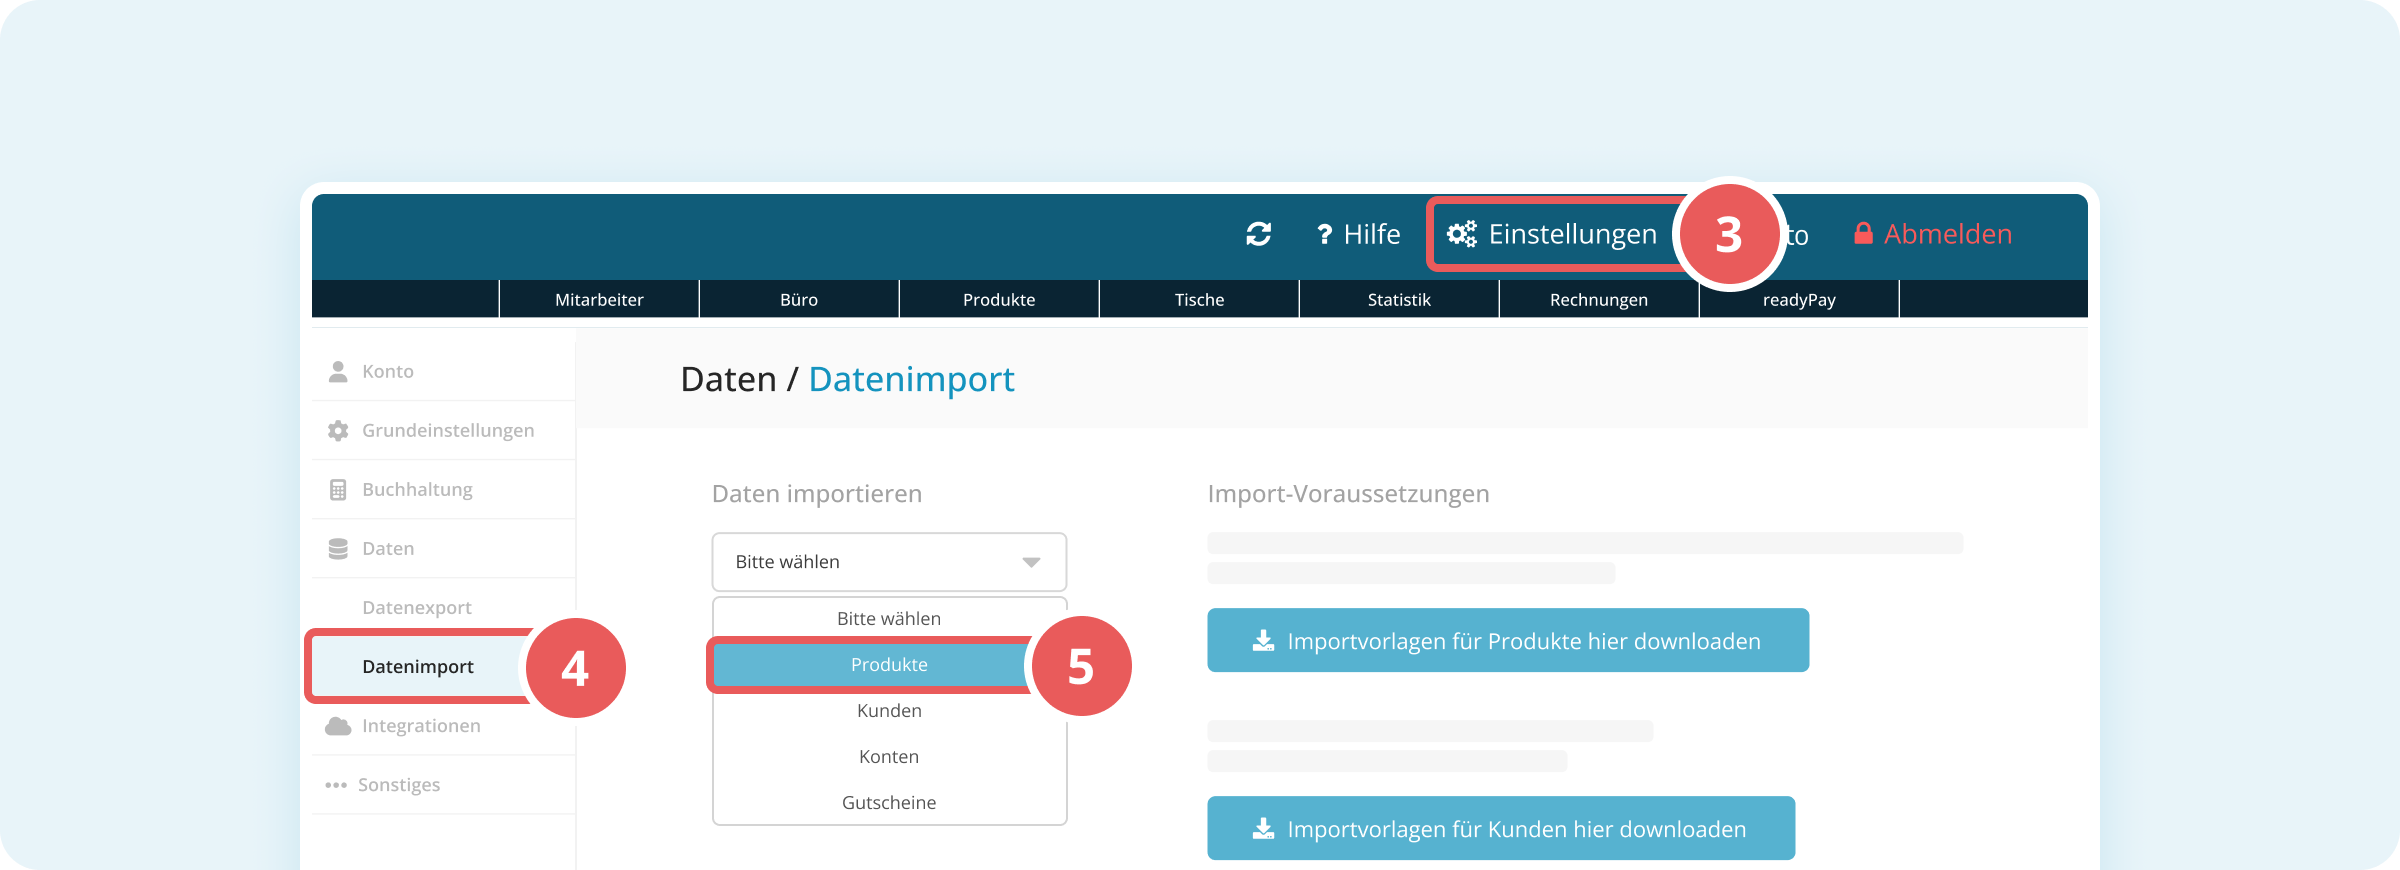Click the Sonstiges three-dots icon
2400x870 pixels.
pos(336,785)
